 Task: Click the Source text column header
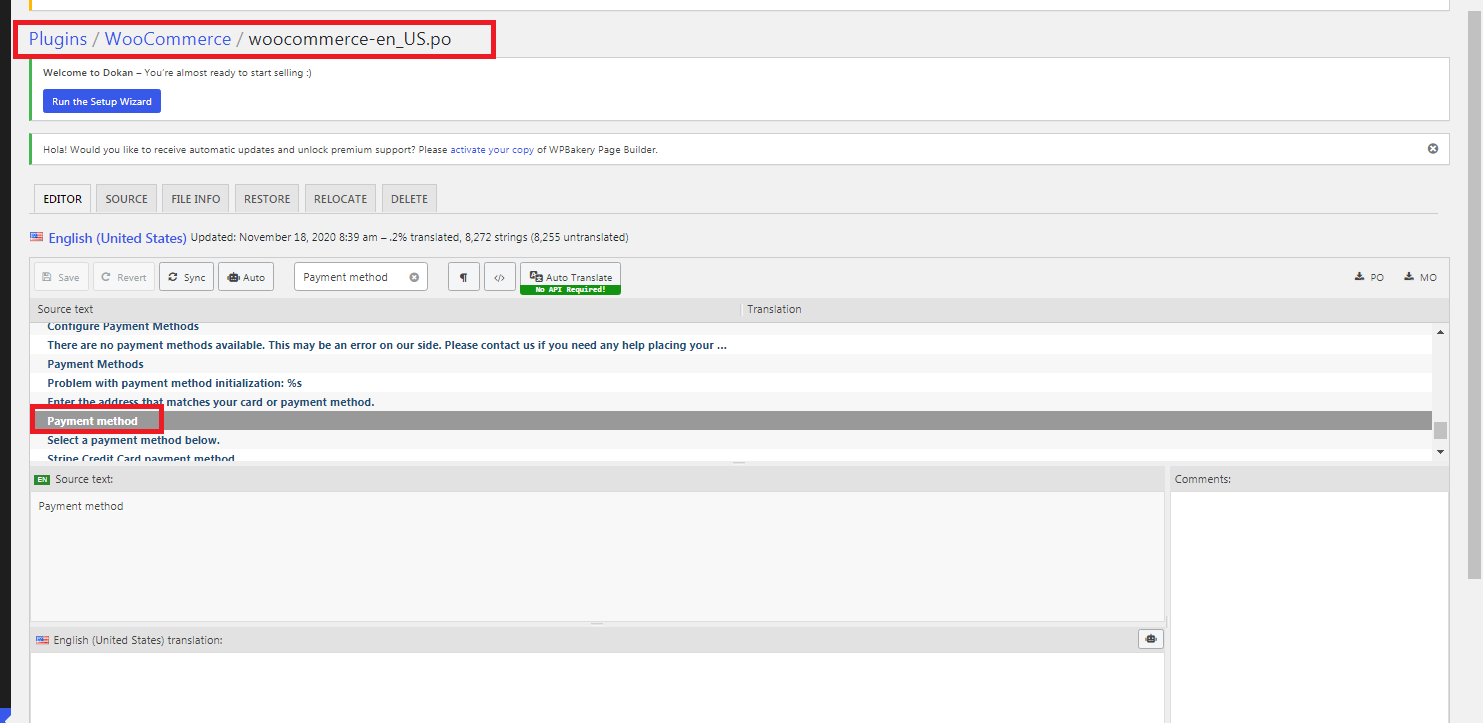pyautogui.click(x=386, y=309)
